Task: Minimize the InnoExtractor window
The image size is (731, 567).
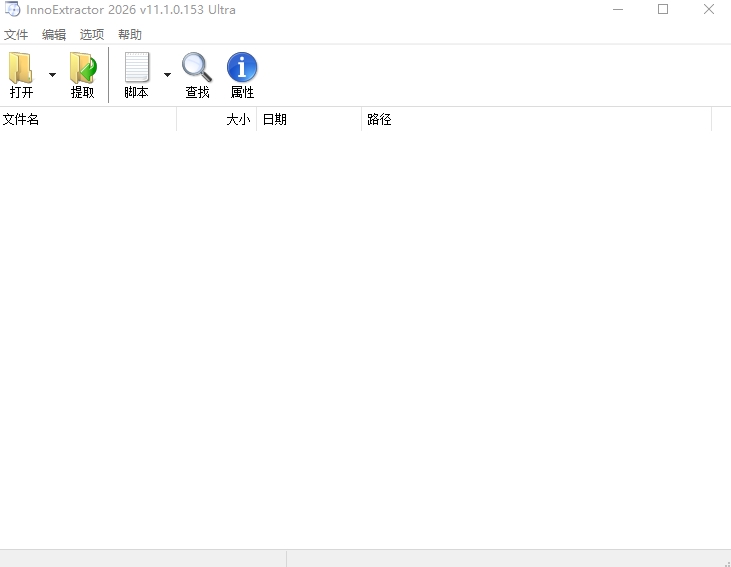Action: 618,9
